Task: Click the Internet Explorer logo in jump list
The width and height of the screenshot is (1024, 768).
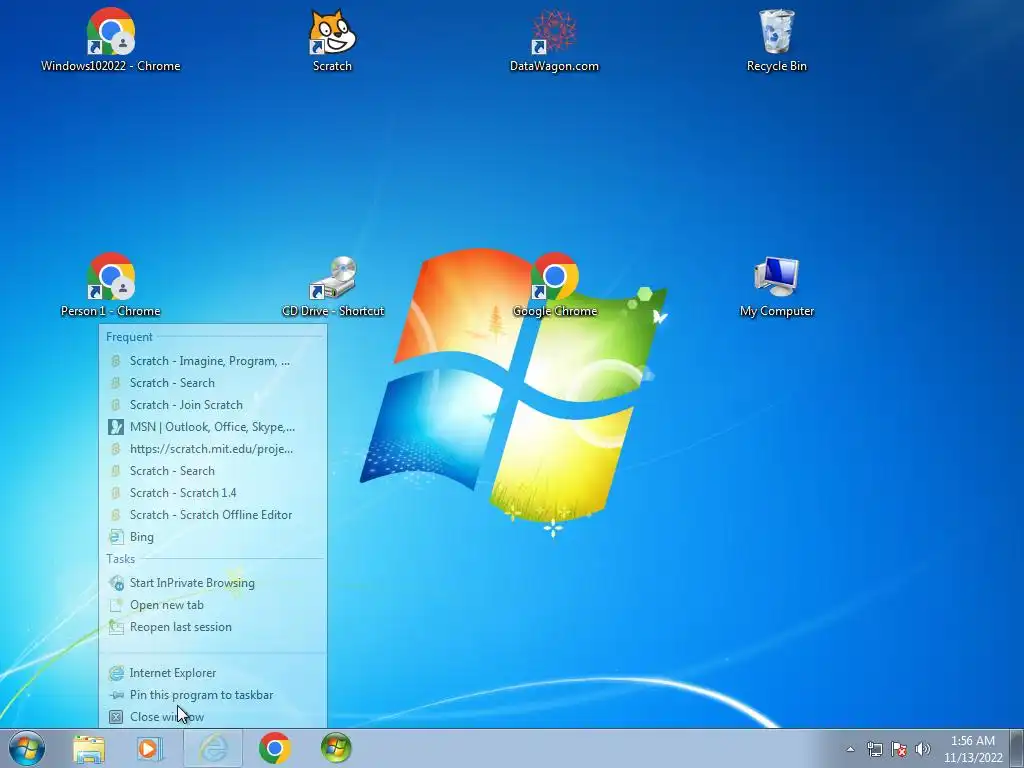Action: point(116,673)
